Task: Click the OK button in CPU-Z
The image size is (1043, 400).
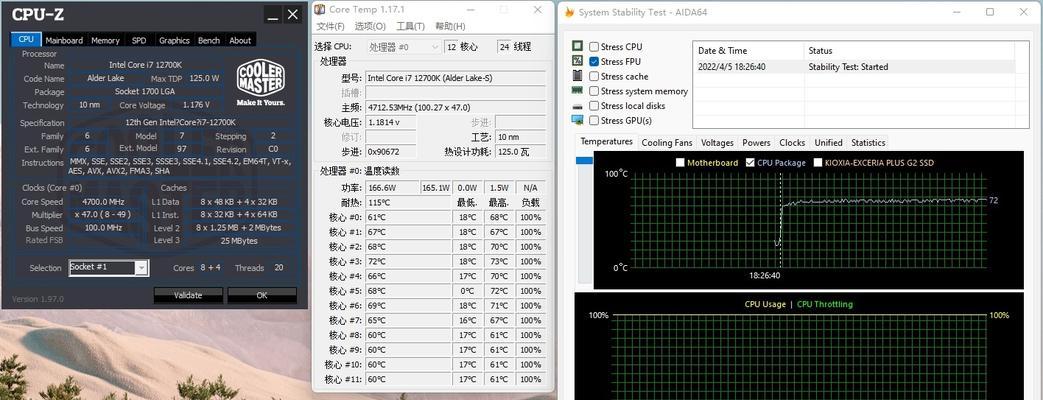Action: [x=261, y=295]
